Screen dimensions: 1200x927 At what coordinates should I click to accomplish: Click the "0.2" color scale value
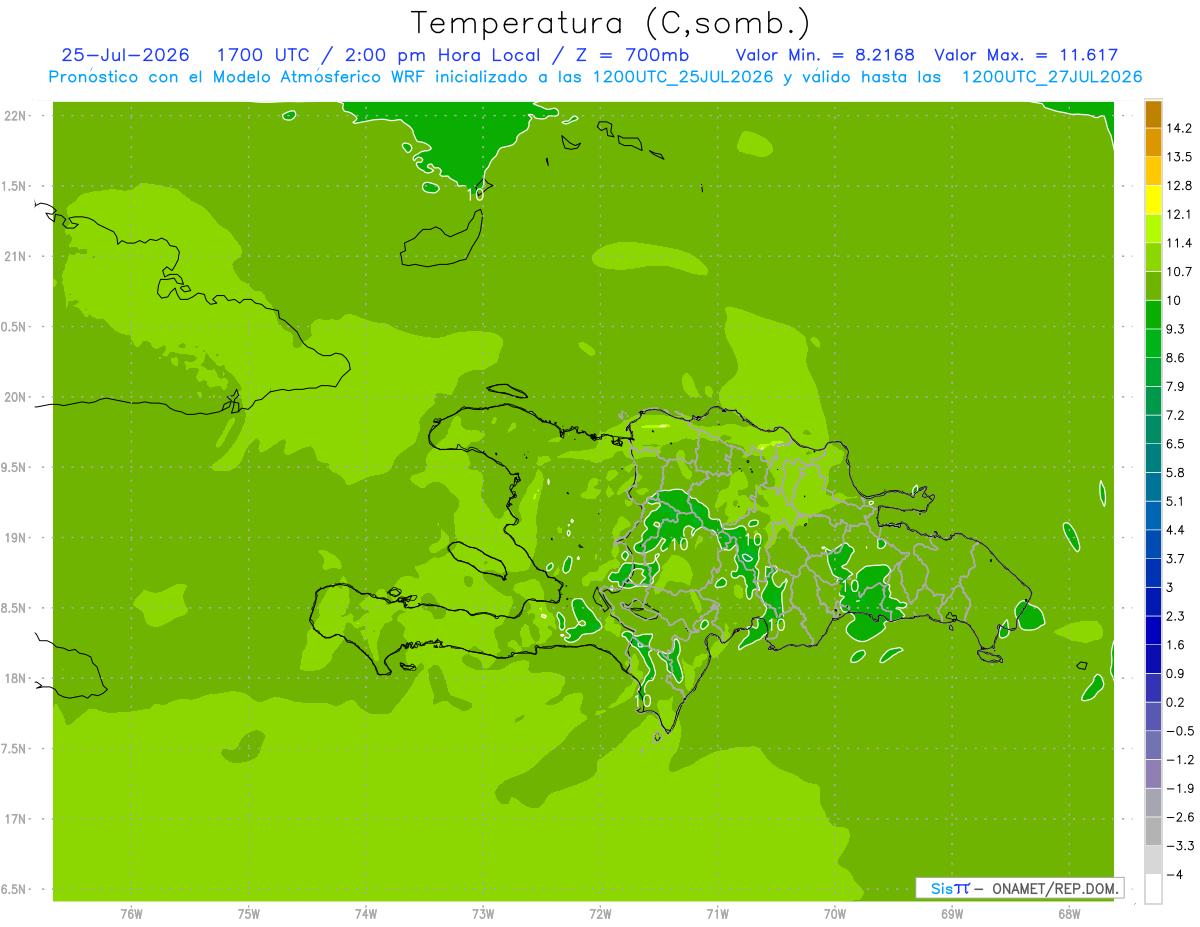click(1177, 702)
